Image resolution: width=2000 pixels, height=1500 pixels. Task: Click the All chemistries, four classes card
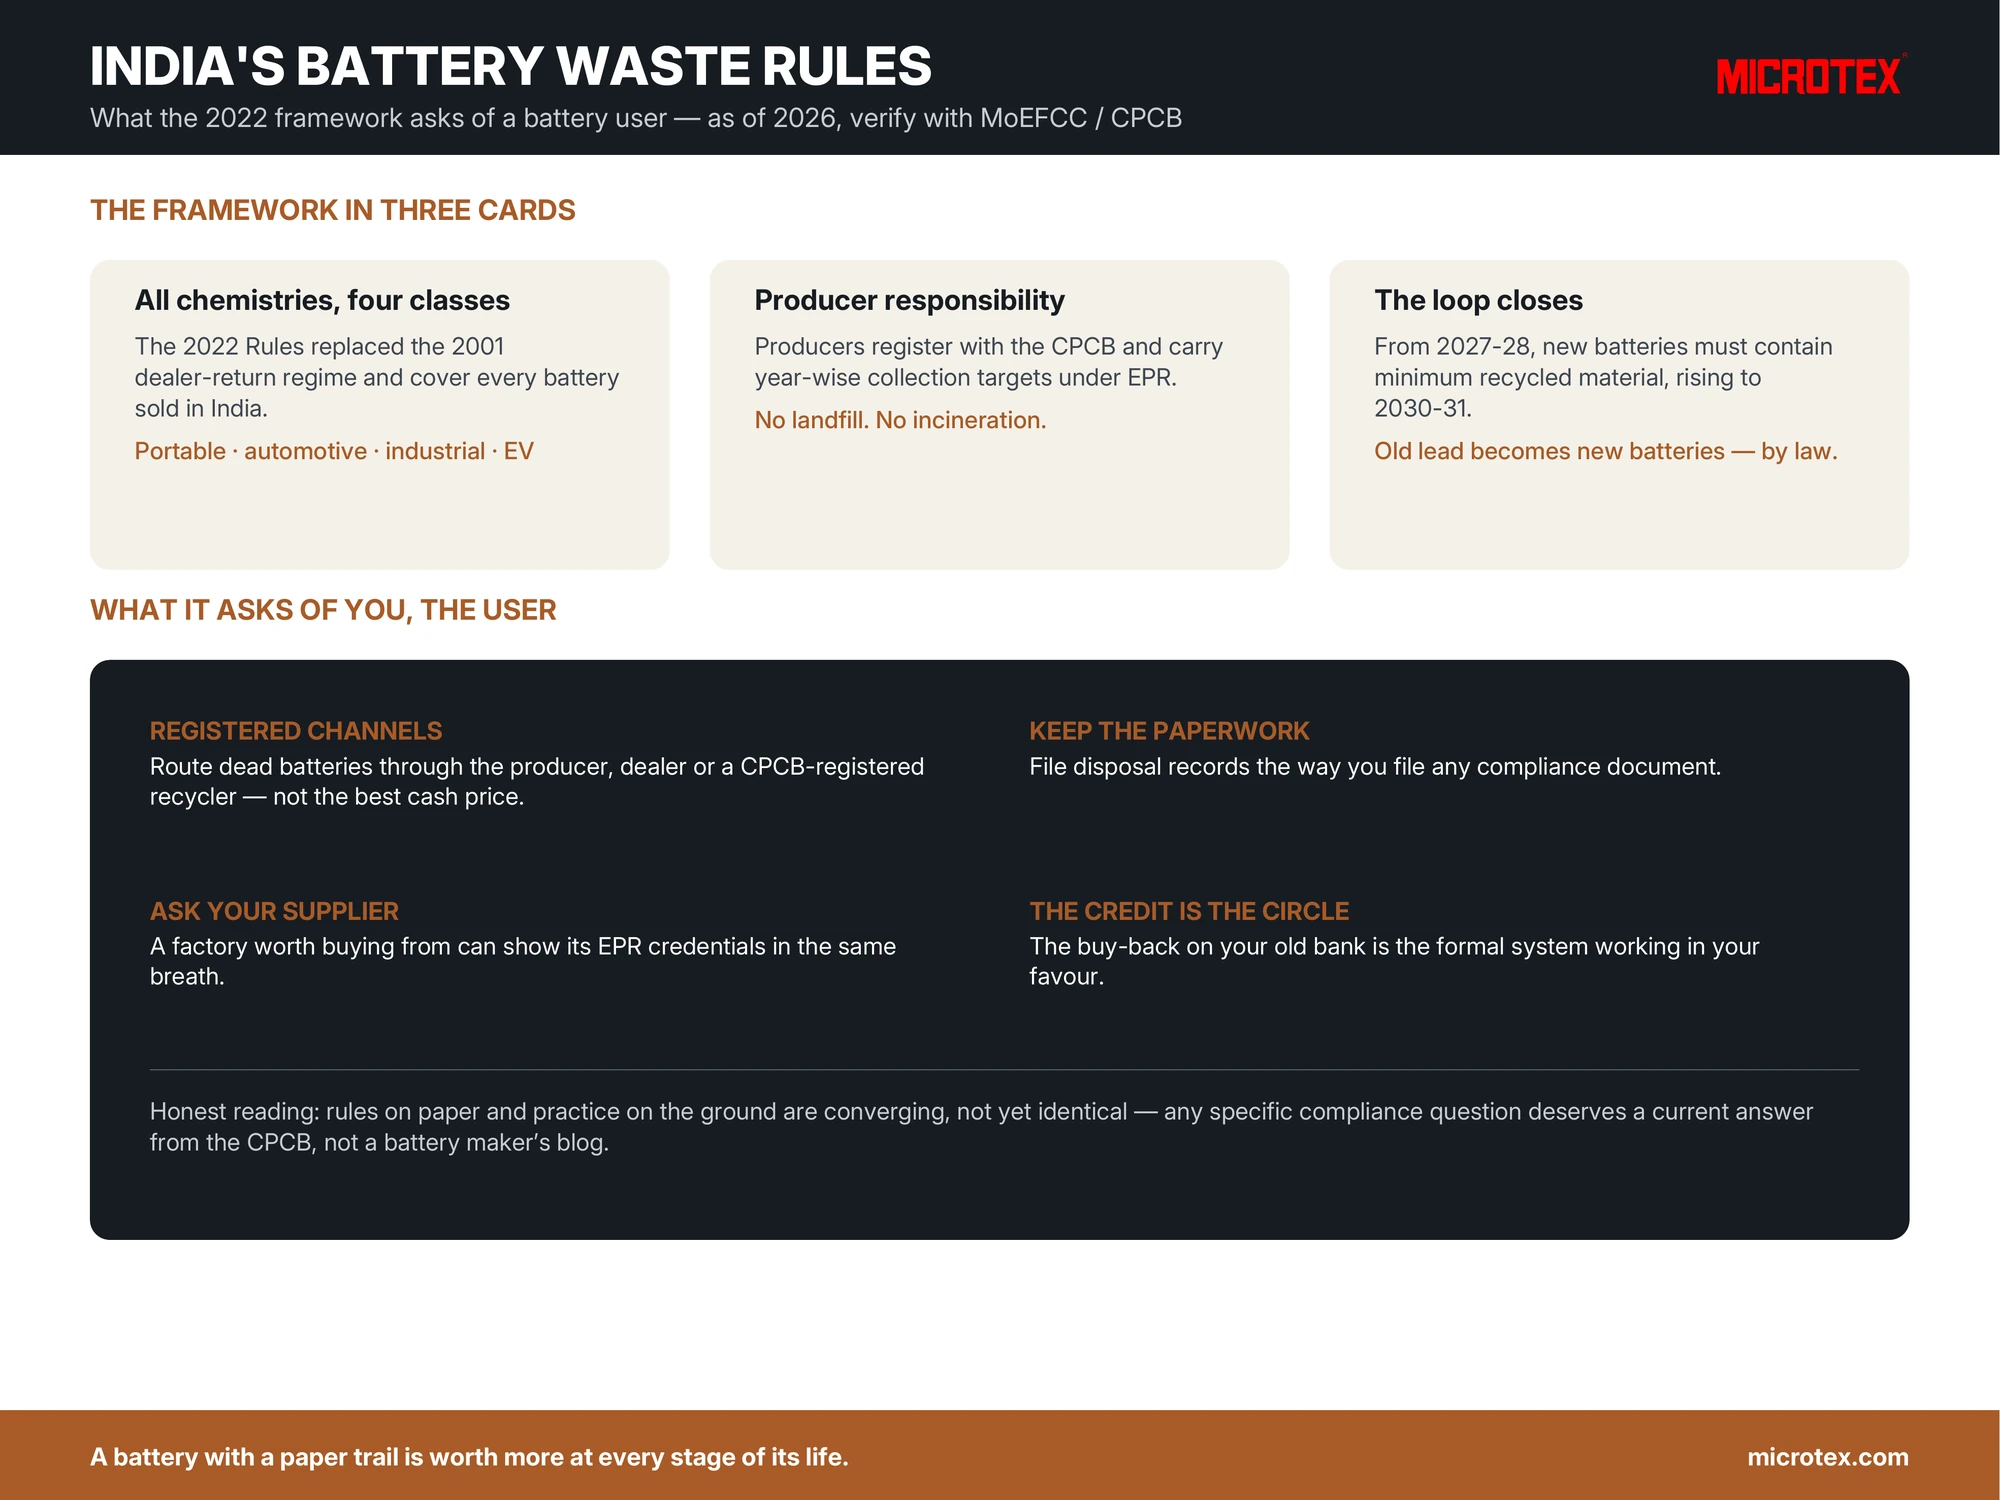pos(380,415)
